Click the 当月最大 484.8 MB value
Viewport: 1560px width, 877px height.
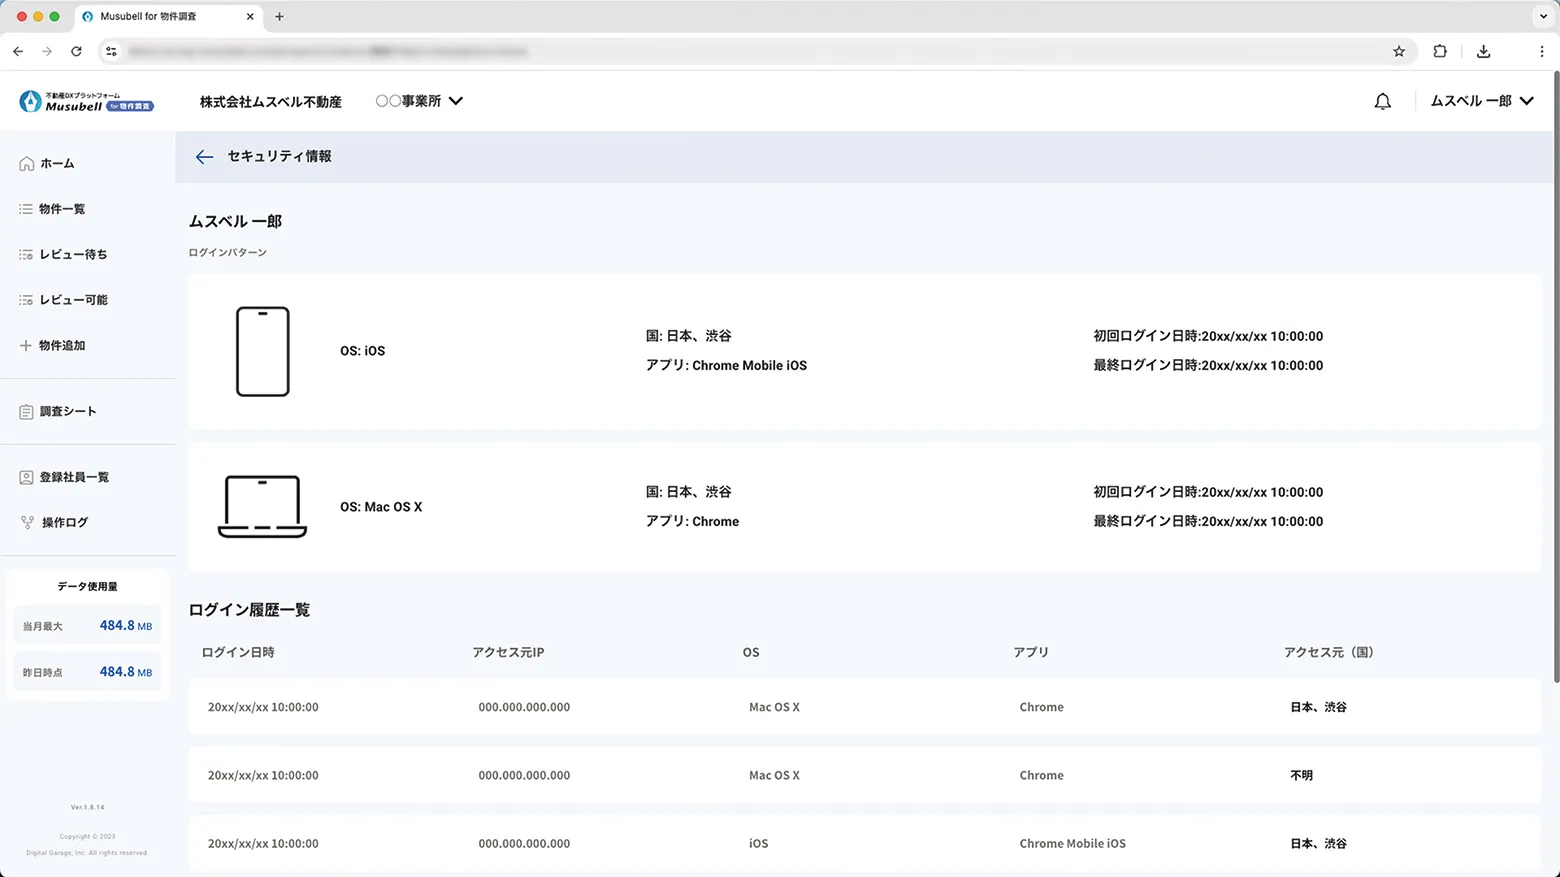124,625
